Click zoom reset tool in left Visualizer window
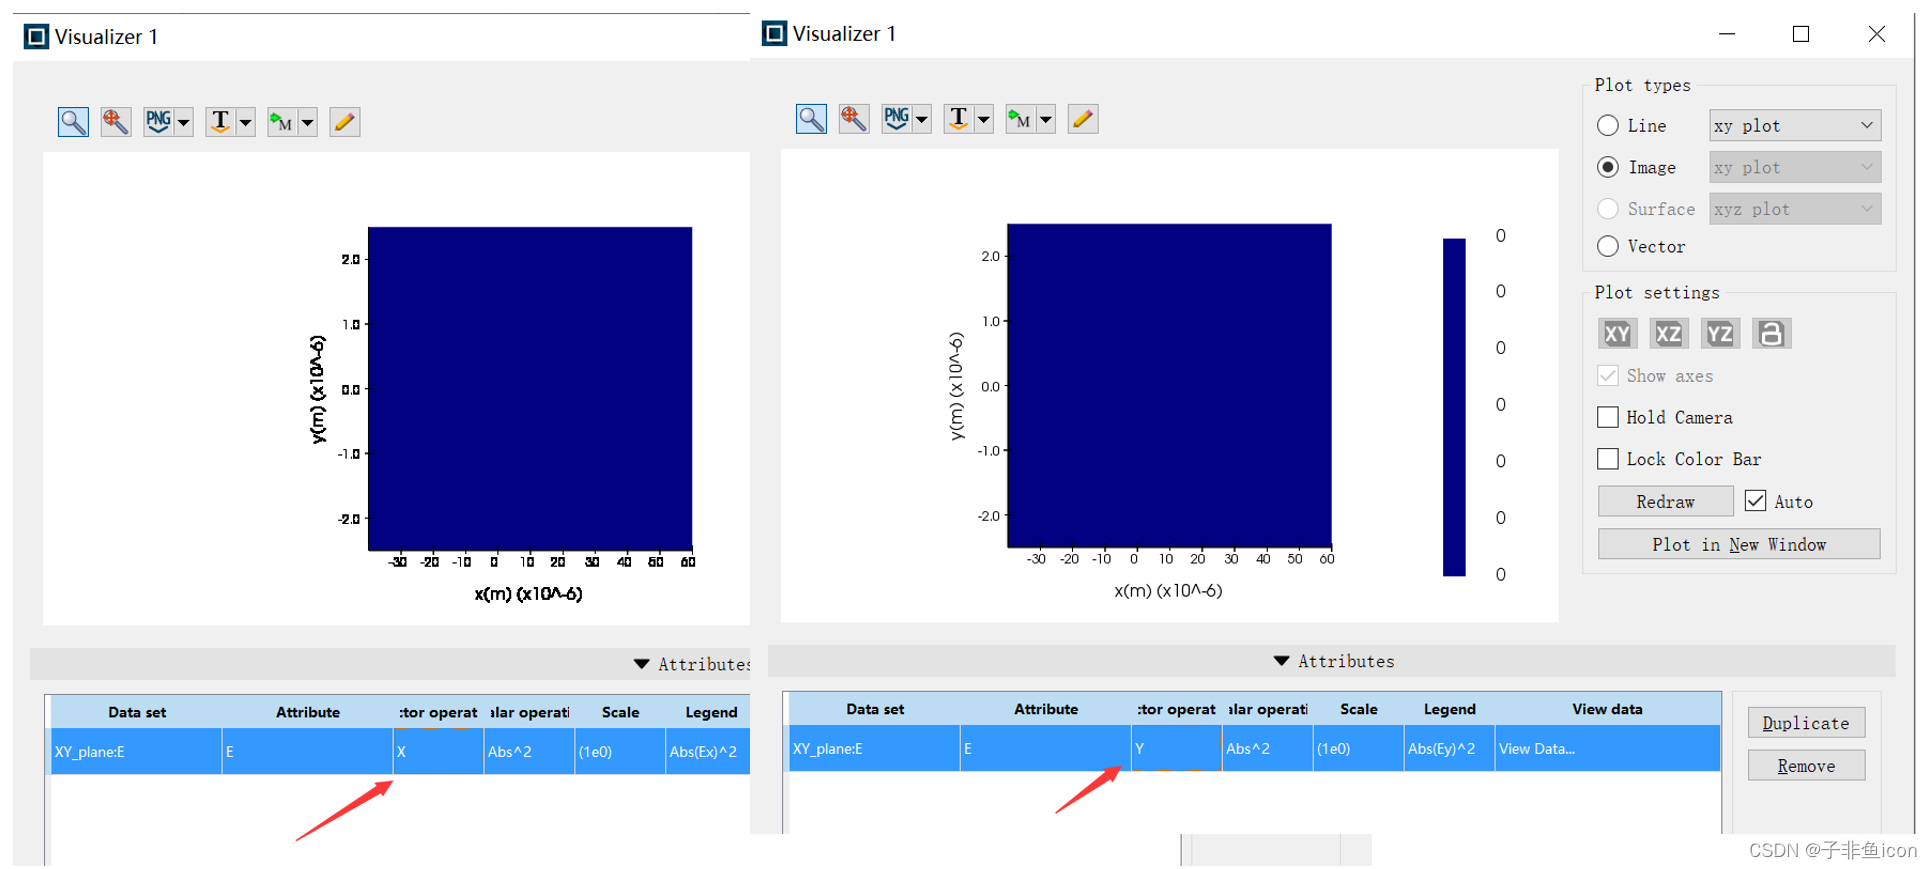Viewport: 1932px width, 869px height. 116,122
